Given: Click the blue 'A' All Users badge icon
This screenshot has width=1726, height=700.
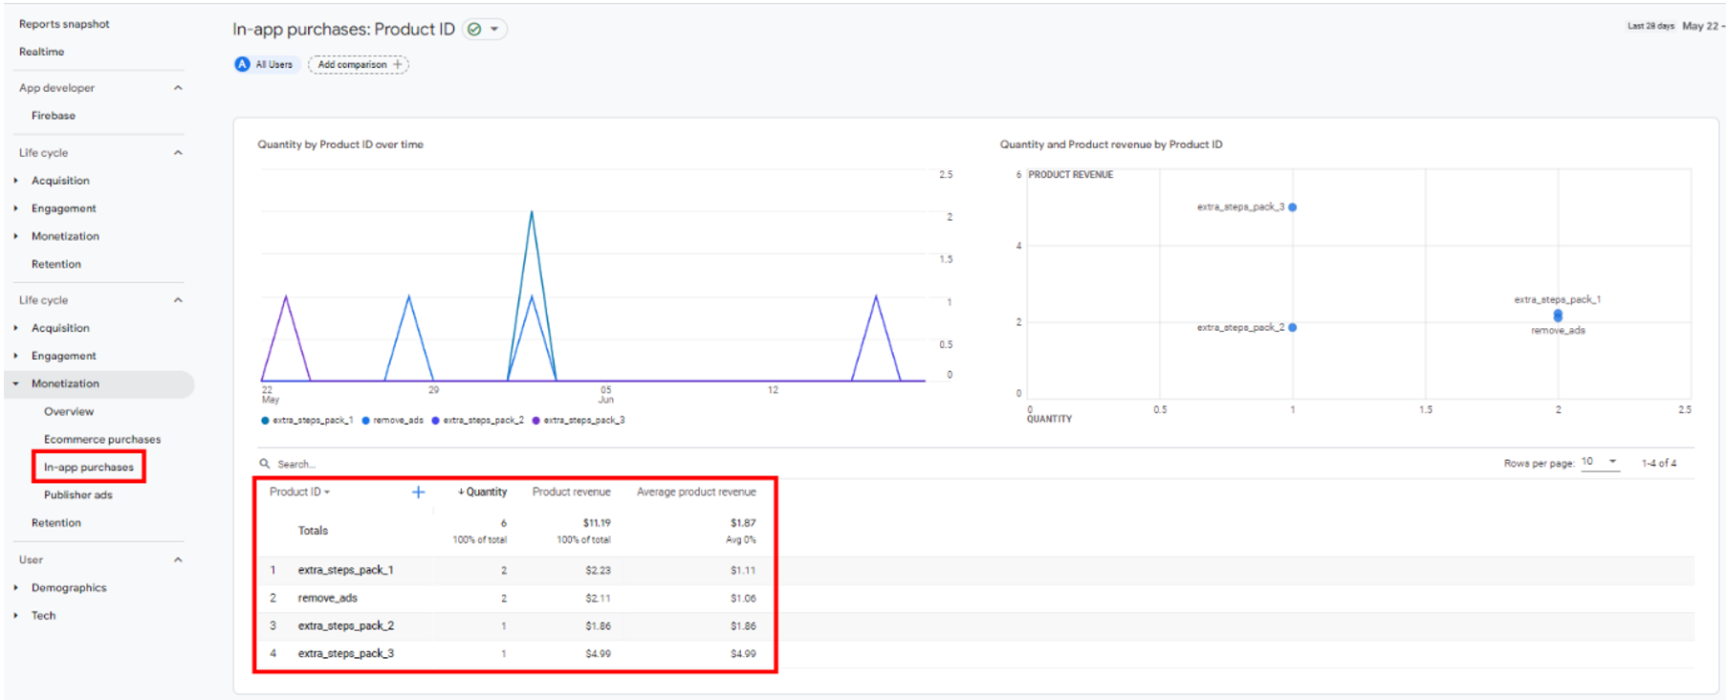Looking at the screenshot, I should pos(242,64).
